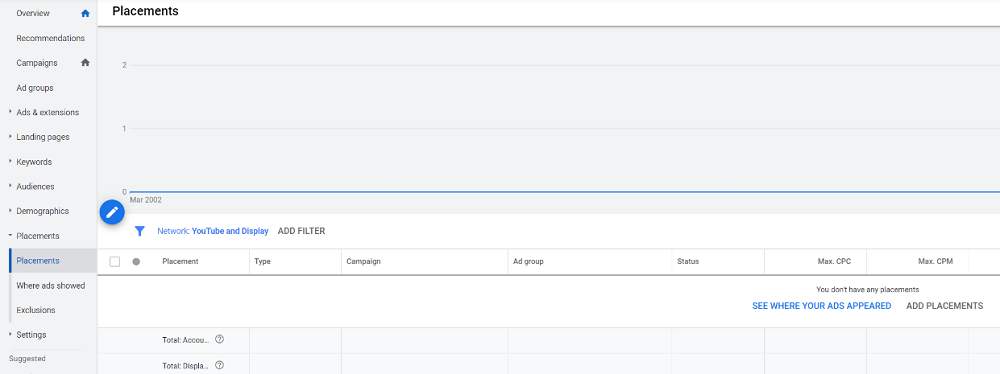Tick the select-all checkbox in table header
Viewport: 1000px width, 374px height.
tap(115, 262)
